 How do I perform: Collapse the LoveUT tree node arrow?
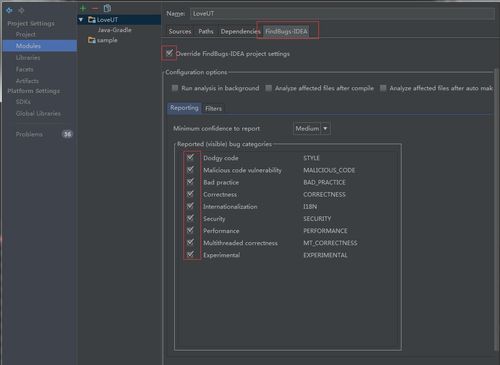point(81,20)
